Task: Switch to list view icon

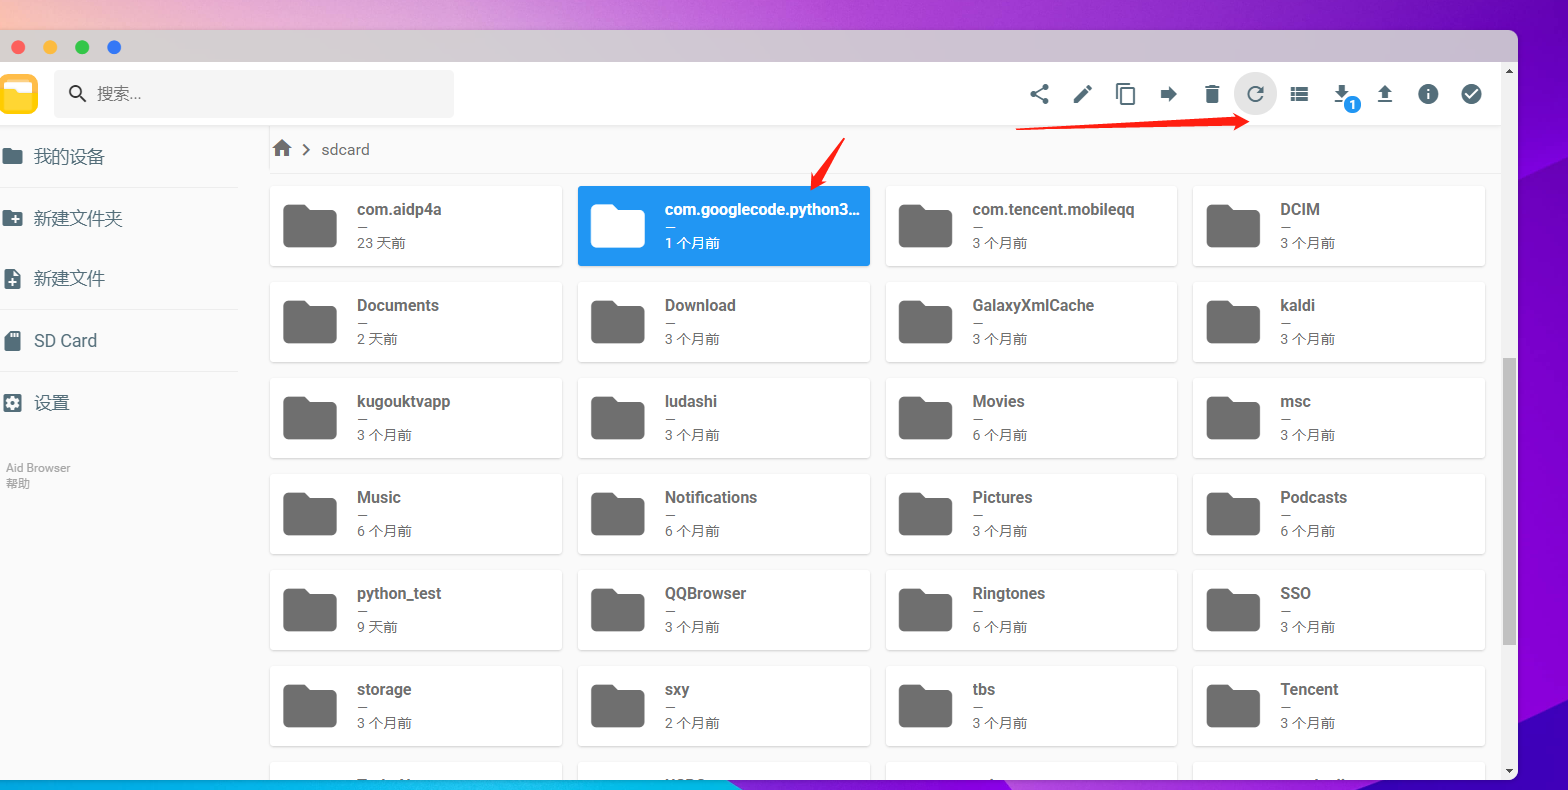Action: coord(1299,94)
